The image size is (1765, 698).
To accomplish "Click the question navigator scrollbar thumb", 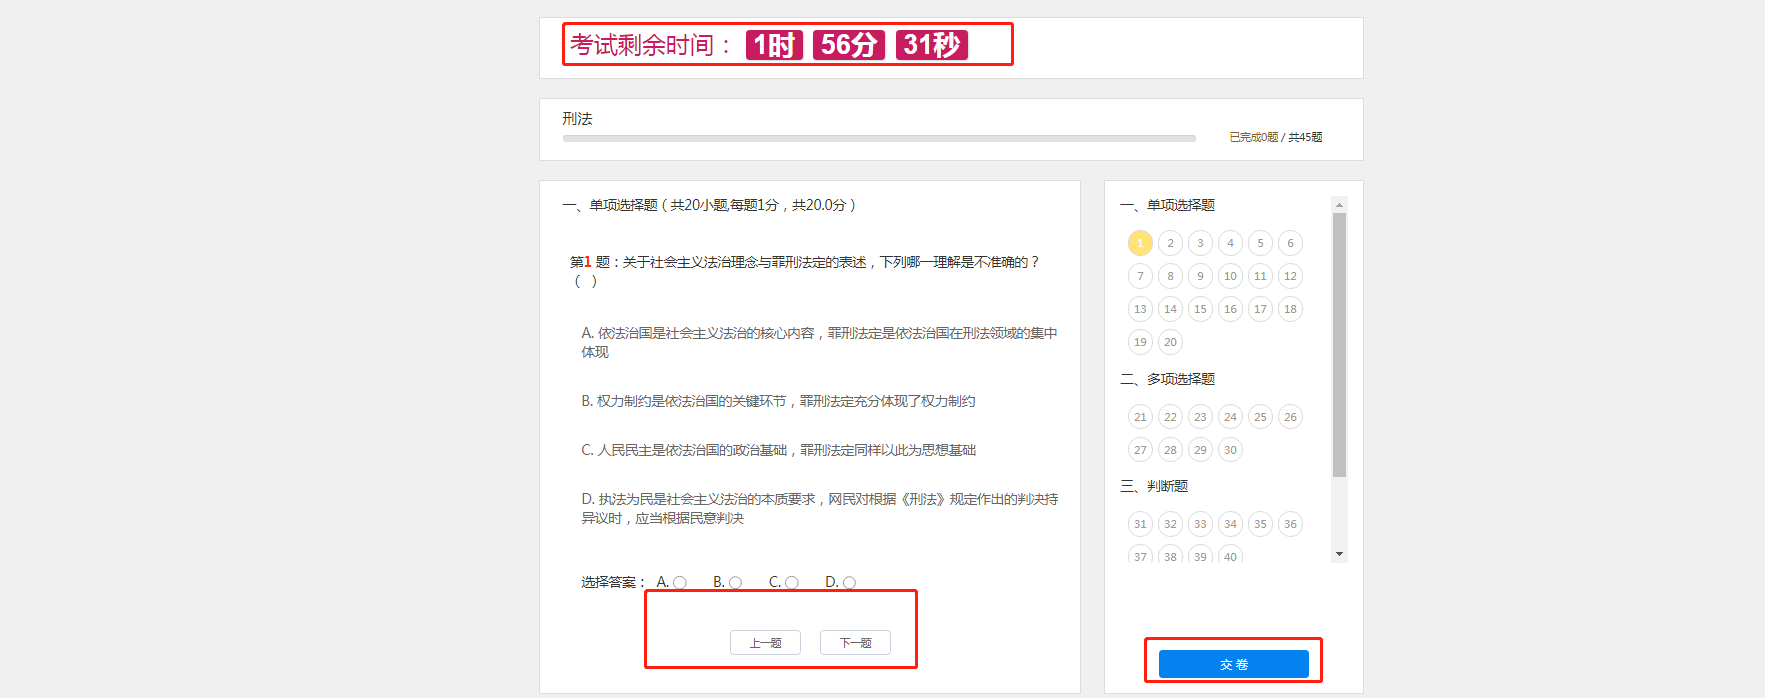I will coord(1339,345).
